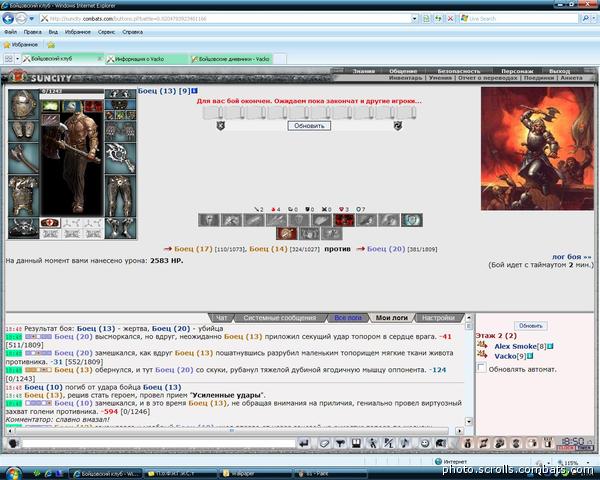Open the tab list dropdown arrow
600x480 pixels.
pos(17,59)
